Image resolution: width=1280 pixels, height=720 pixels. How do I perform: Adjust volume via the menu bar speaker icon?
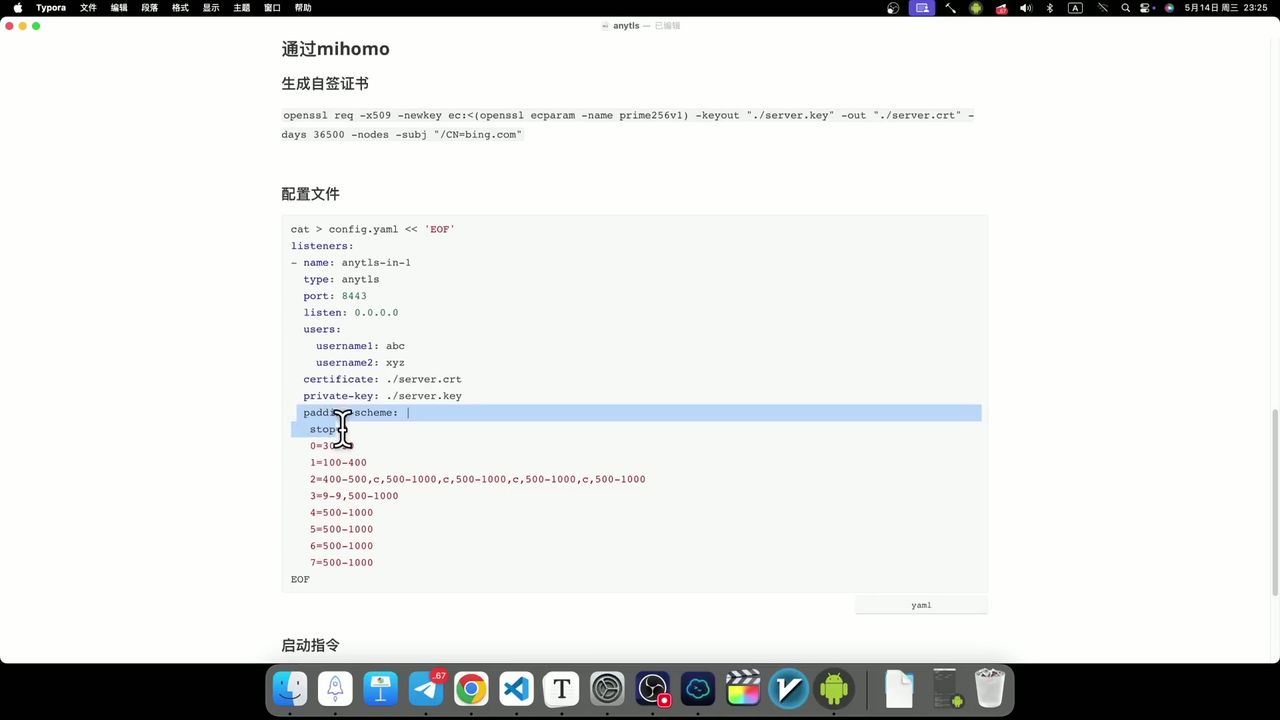coord(1026,8)
